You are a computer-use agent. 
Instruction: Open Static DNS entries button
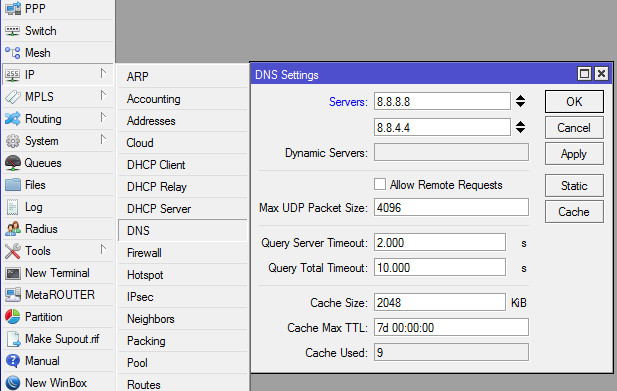point(574,186)
